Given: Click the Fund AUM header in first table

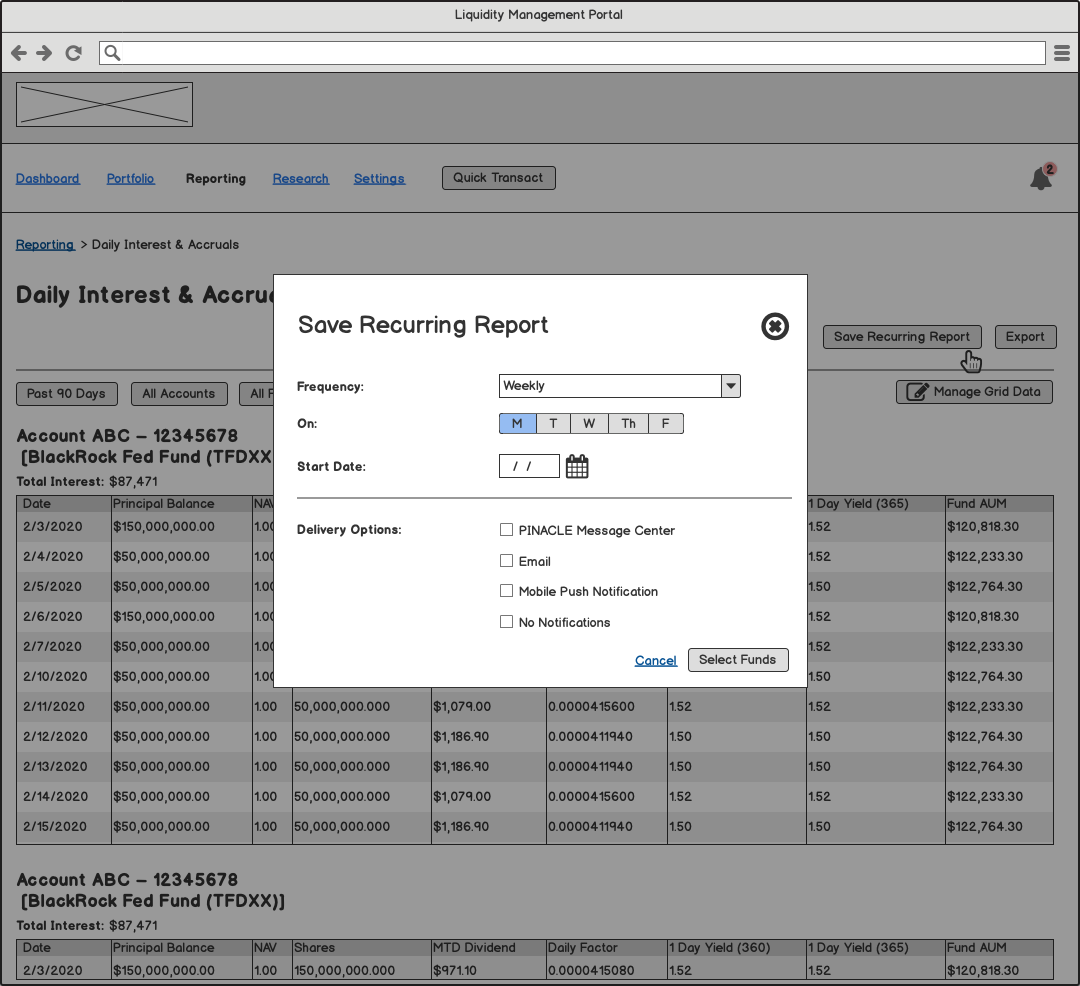Looking at the screenshot, I should click(999, 503).
